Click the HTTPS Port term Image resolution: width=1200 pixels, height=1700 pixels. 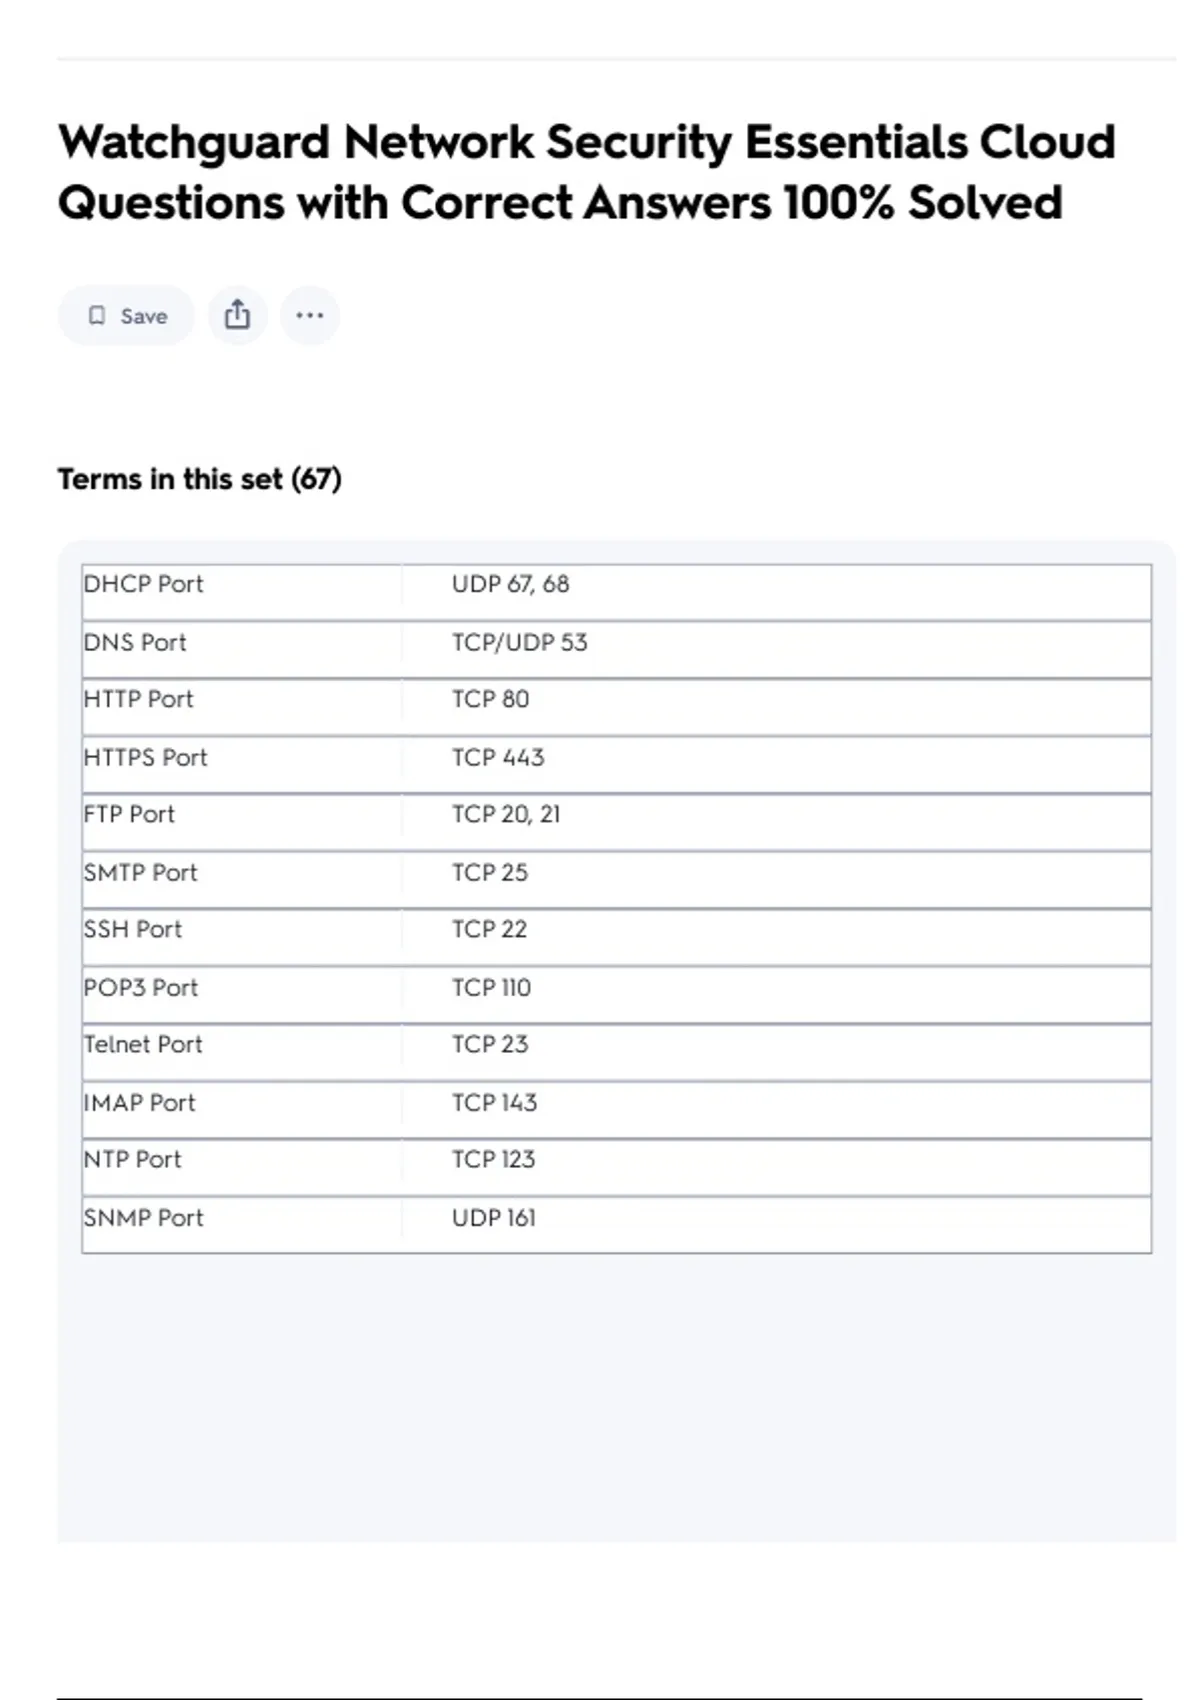click(x=146, y=758)
